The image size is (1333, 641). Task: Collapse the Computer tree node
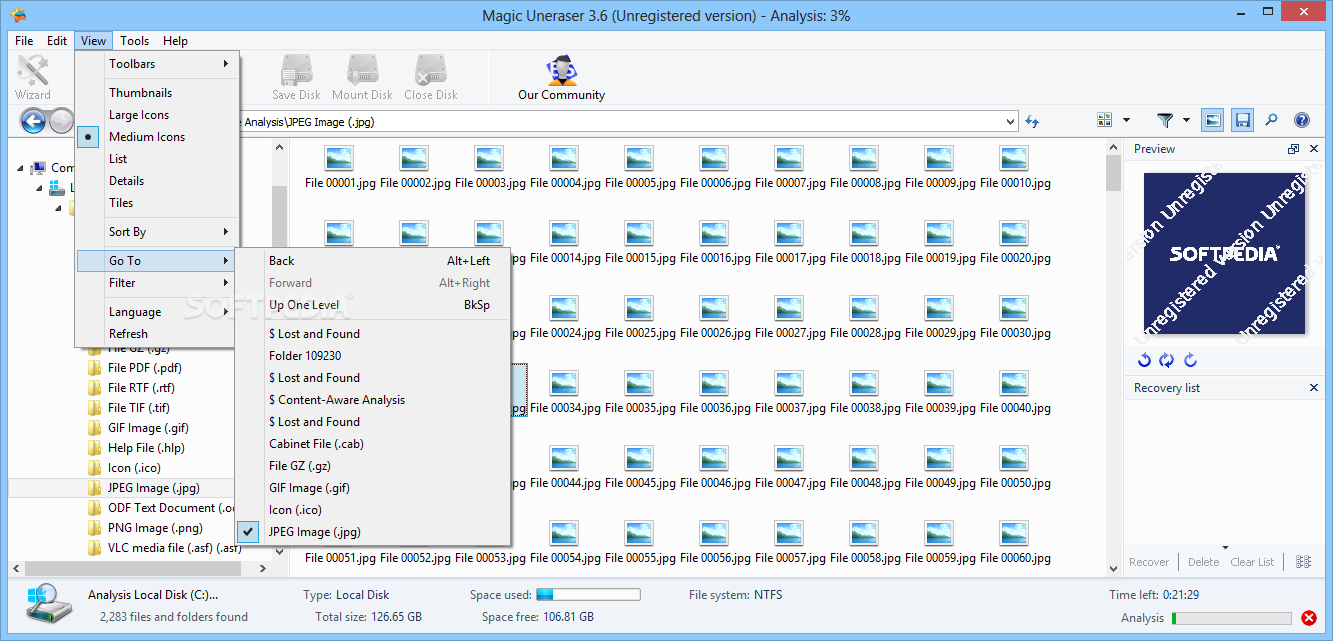click(x=21, y=168)
